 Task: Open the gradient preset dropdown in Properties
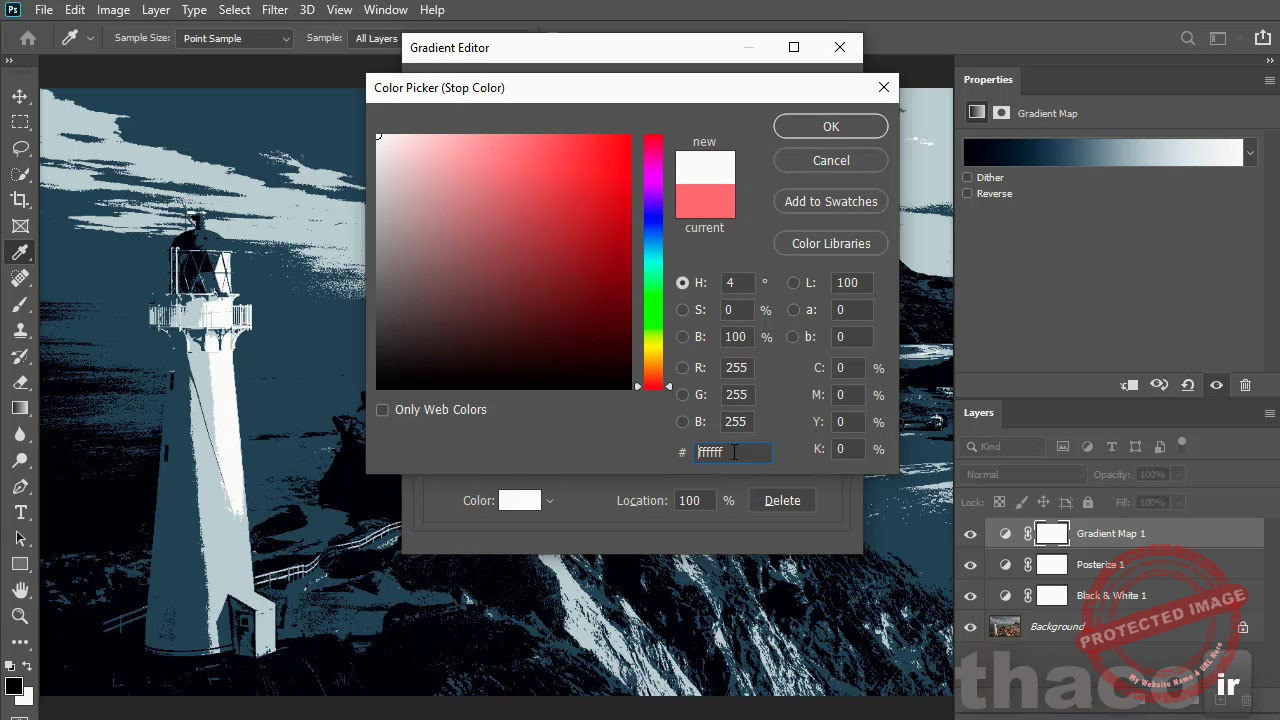1249,152
